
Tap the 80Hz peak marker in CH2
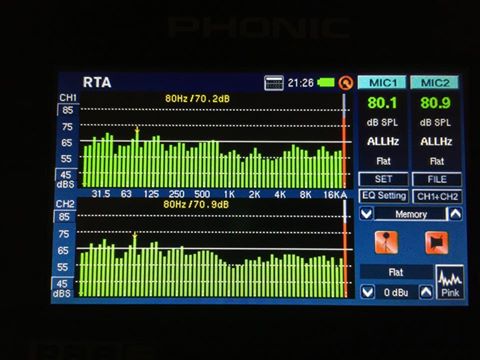click(x=135, y=236)
